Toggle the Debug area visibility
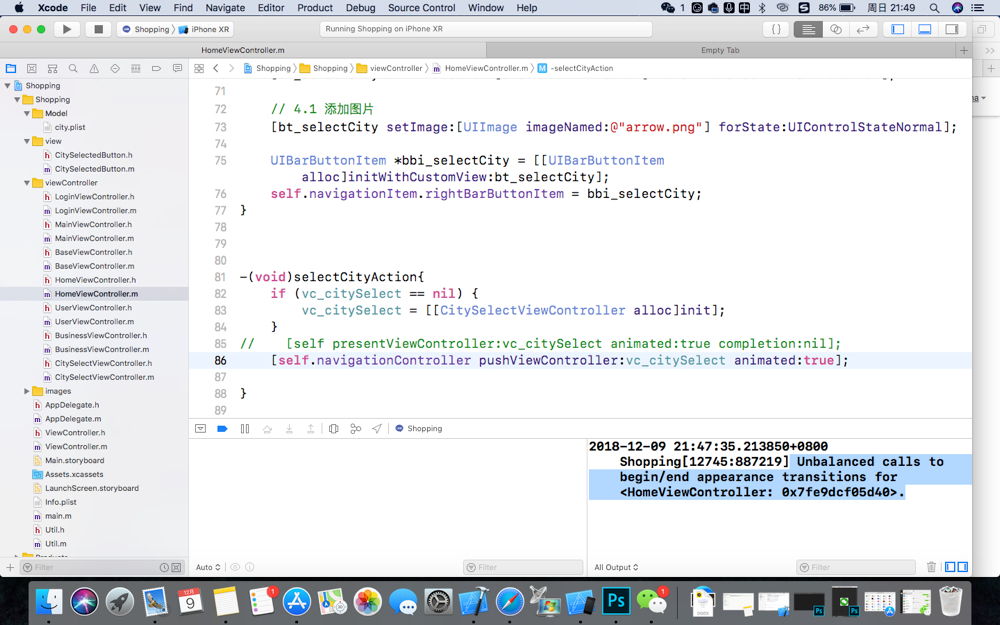The height and width of the screenshot is (625, 1000). coord(924,29)
